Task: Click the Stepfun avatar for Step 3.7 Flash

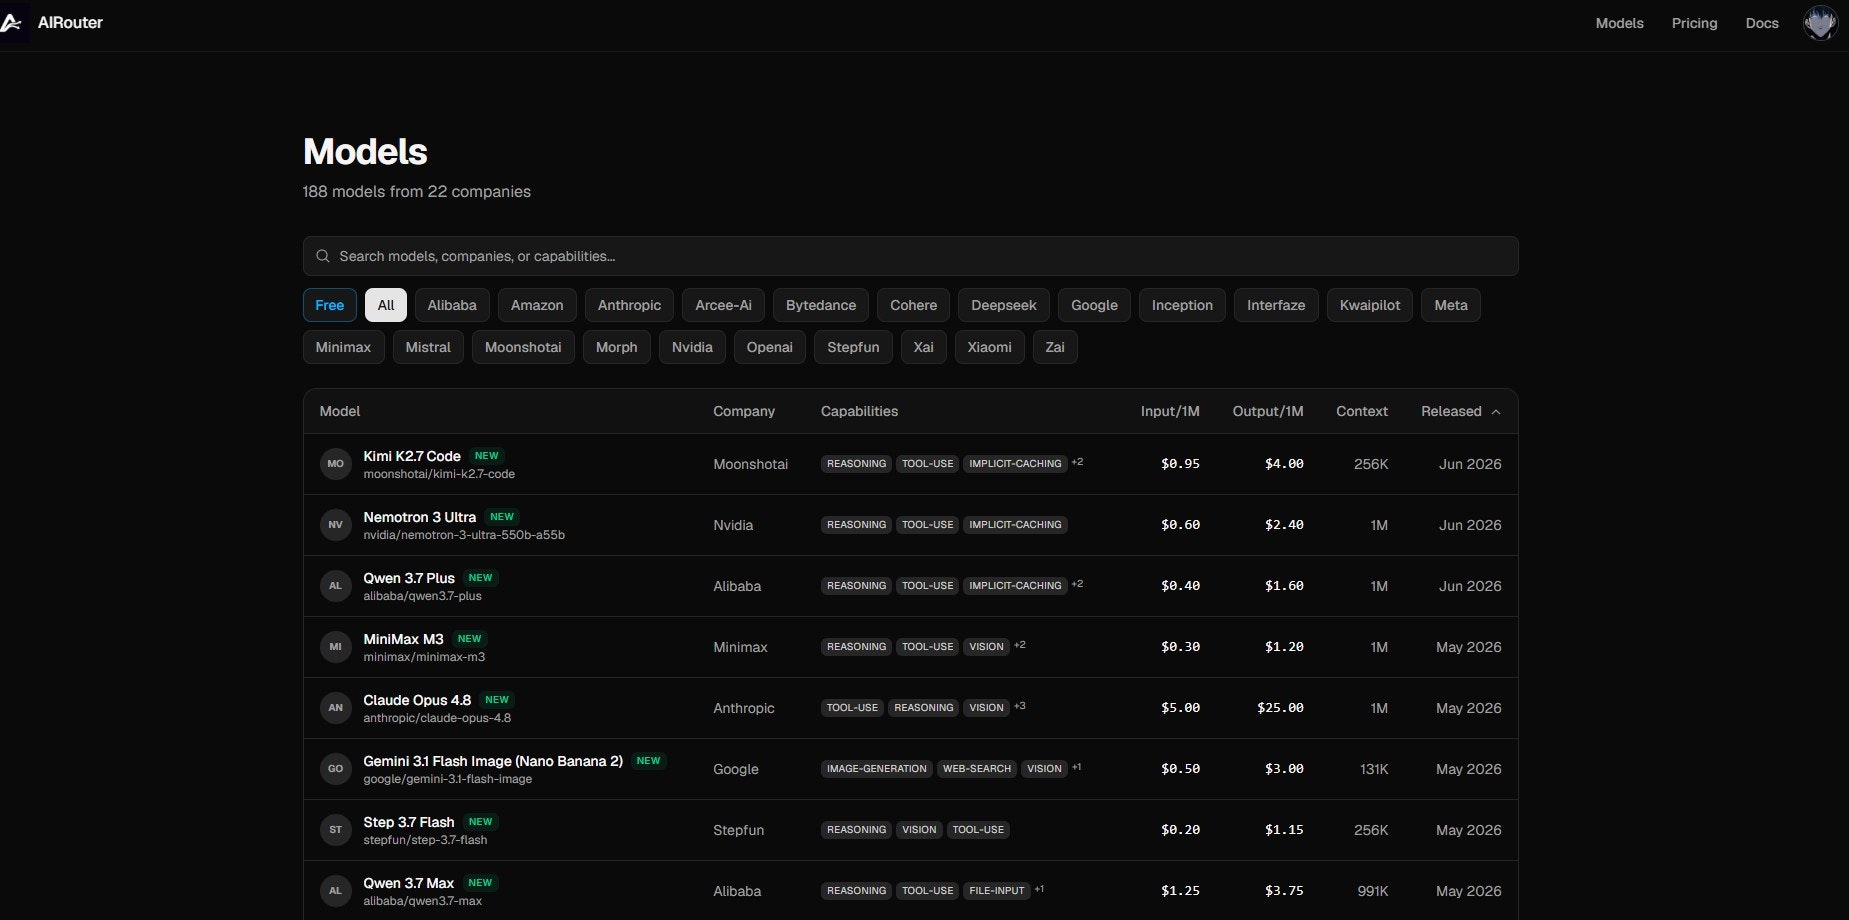Action: point(335,830)
